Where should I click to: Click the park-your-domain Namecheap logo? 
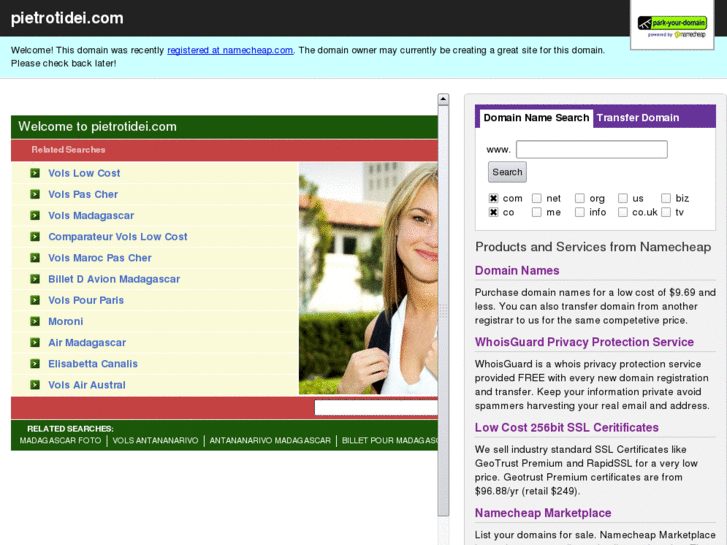tap(672, 26)
